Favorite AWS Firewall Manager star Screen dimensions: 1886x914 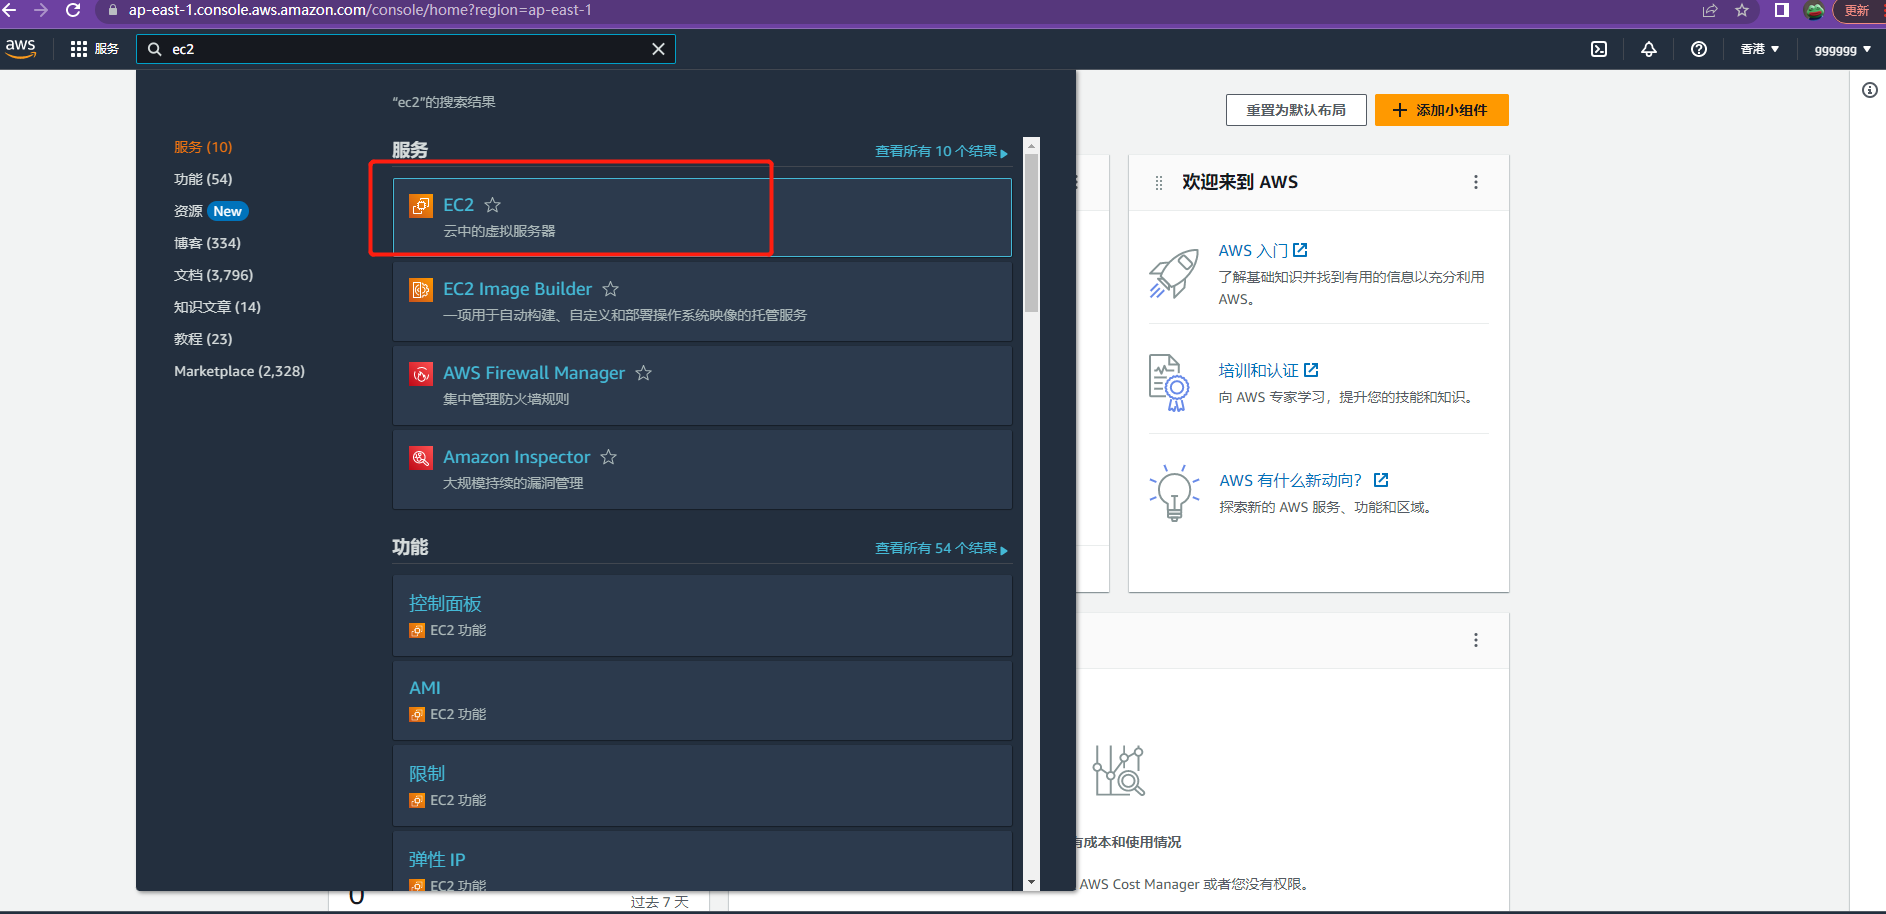pos(644,373)
